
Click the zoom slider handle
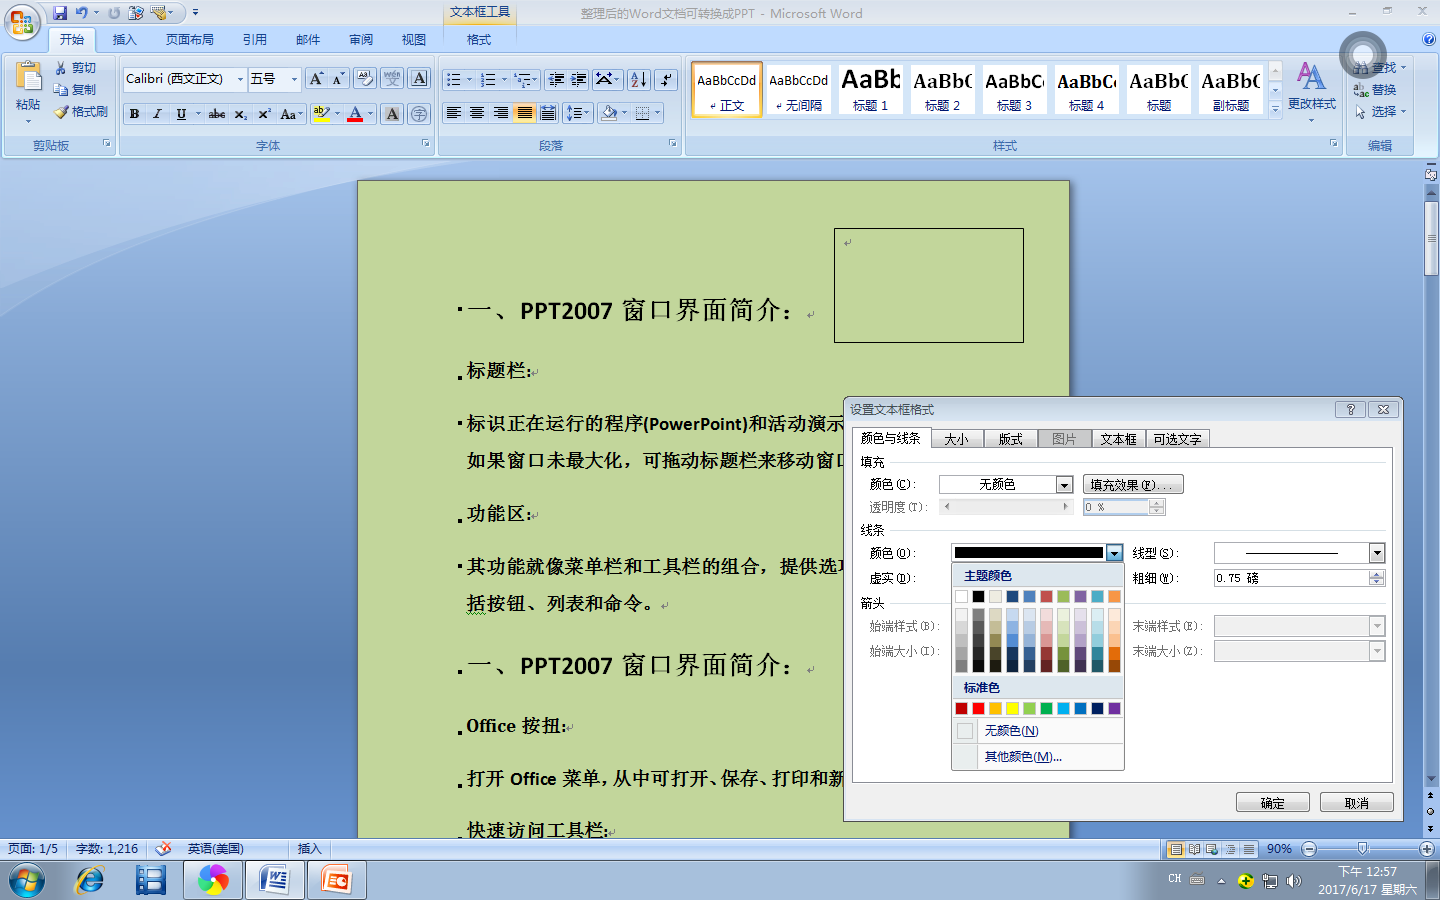(x=1361, y=849)
